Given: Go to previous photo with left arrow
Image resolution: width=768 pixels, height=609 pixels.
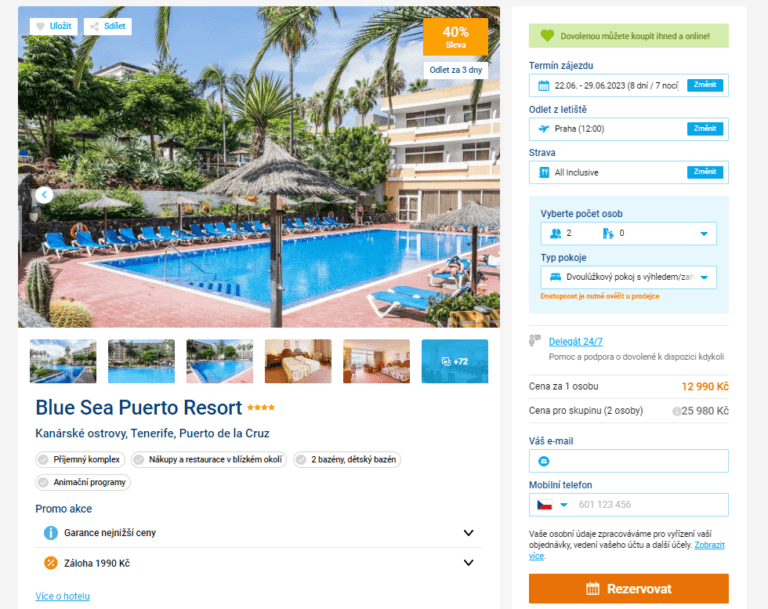Looking at the screenshot, I should (x=44, y=195).
